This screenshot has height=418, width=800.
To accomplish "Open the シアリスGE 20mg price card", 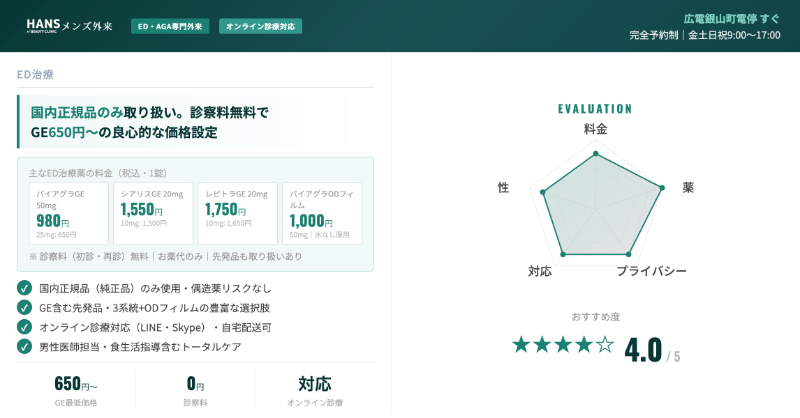I will click(152, 213).
